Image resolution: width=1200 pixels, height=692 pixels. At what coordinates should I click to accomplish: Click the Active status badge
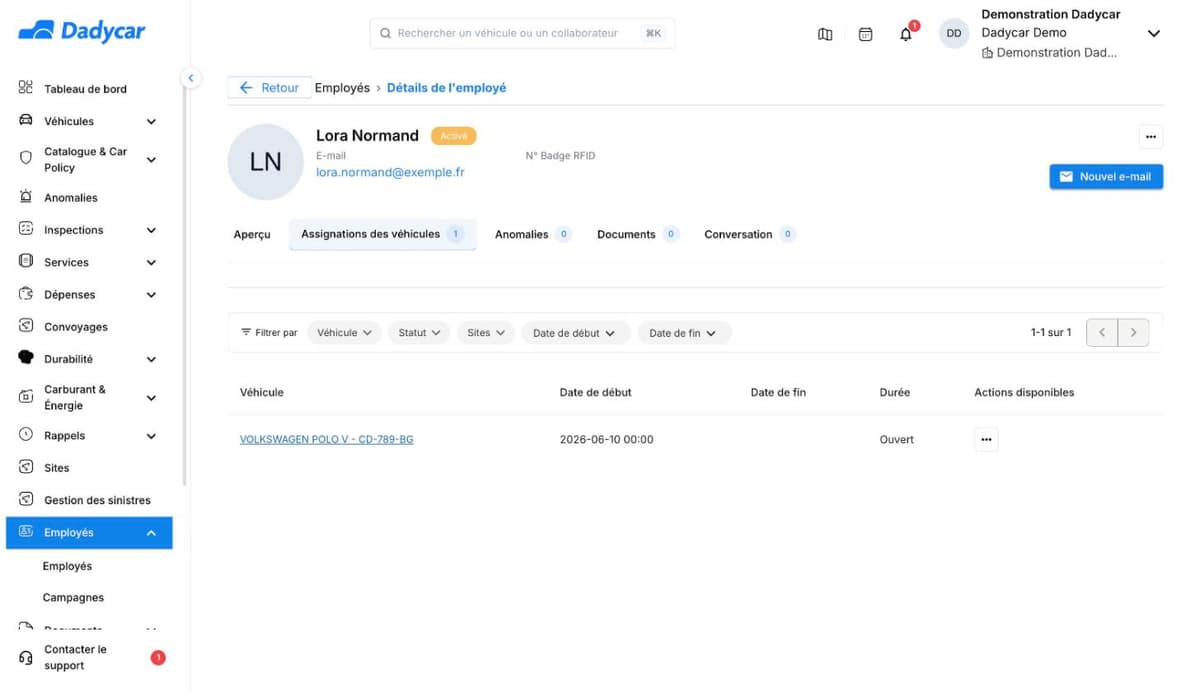[x=453, y=136]
